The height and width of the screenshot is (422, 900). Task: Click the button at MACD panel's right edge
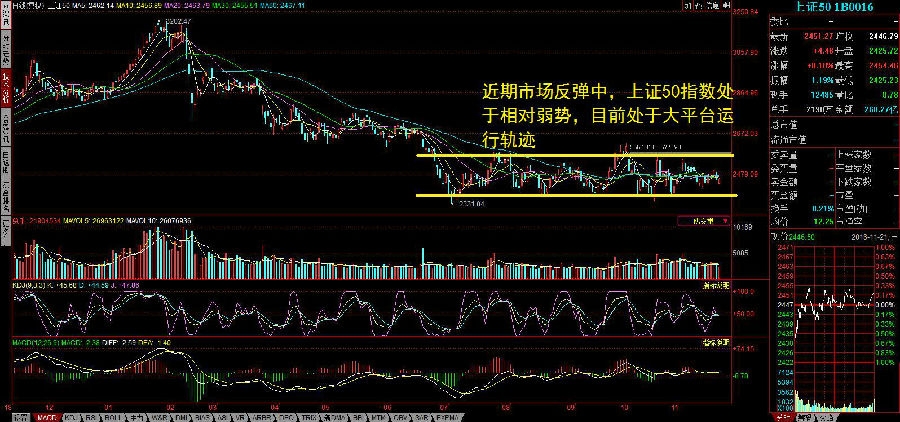pyautogui.click(x=716, y=343)
